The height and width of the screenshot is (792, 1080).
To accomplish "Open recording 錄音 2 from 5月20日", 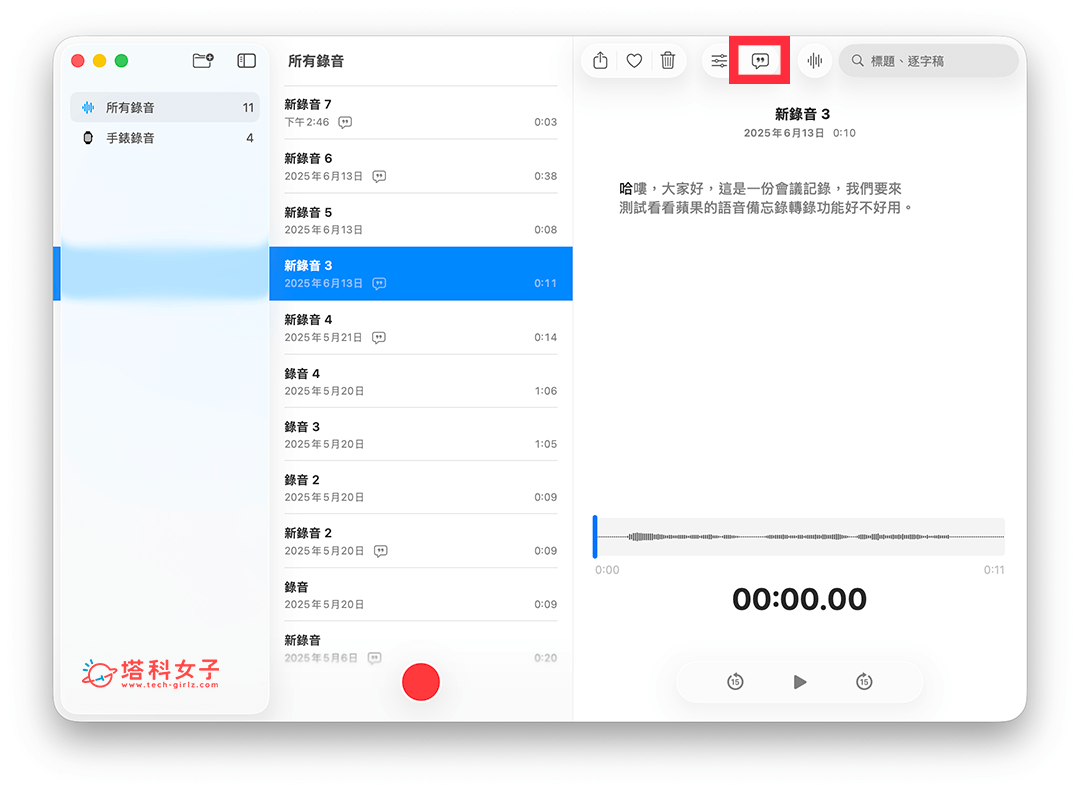I will [x=421, y=488].
